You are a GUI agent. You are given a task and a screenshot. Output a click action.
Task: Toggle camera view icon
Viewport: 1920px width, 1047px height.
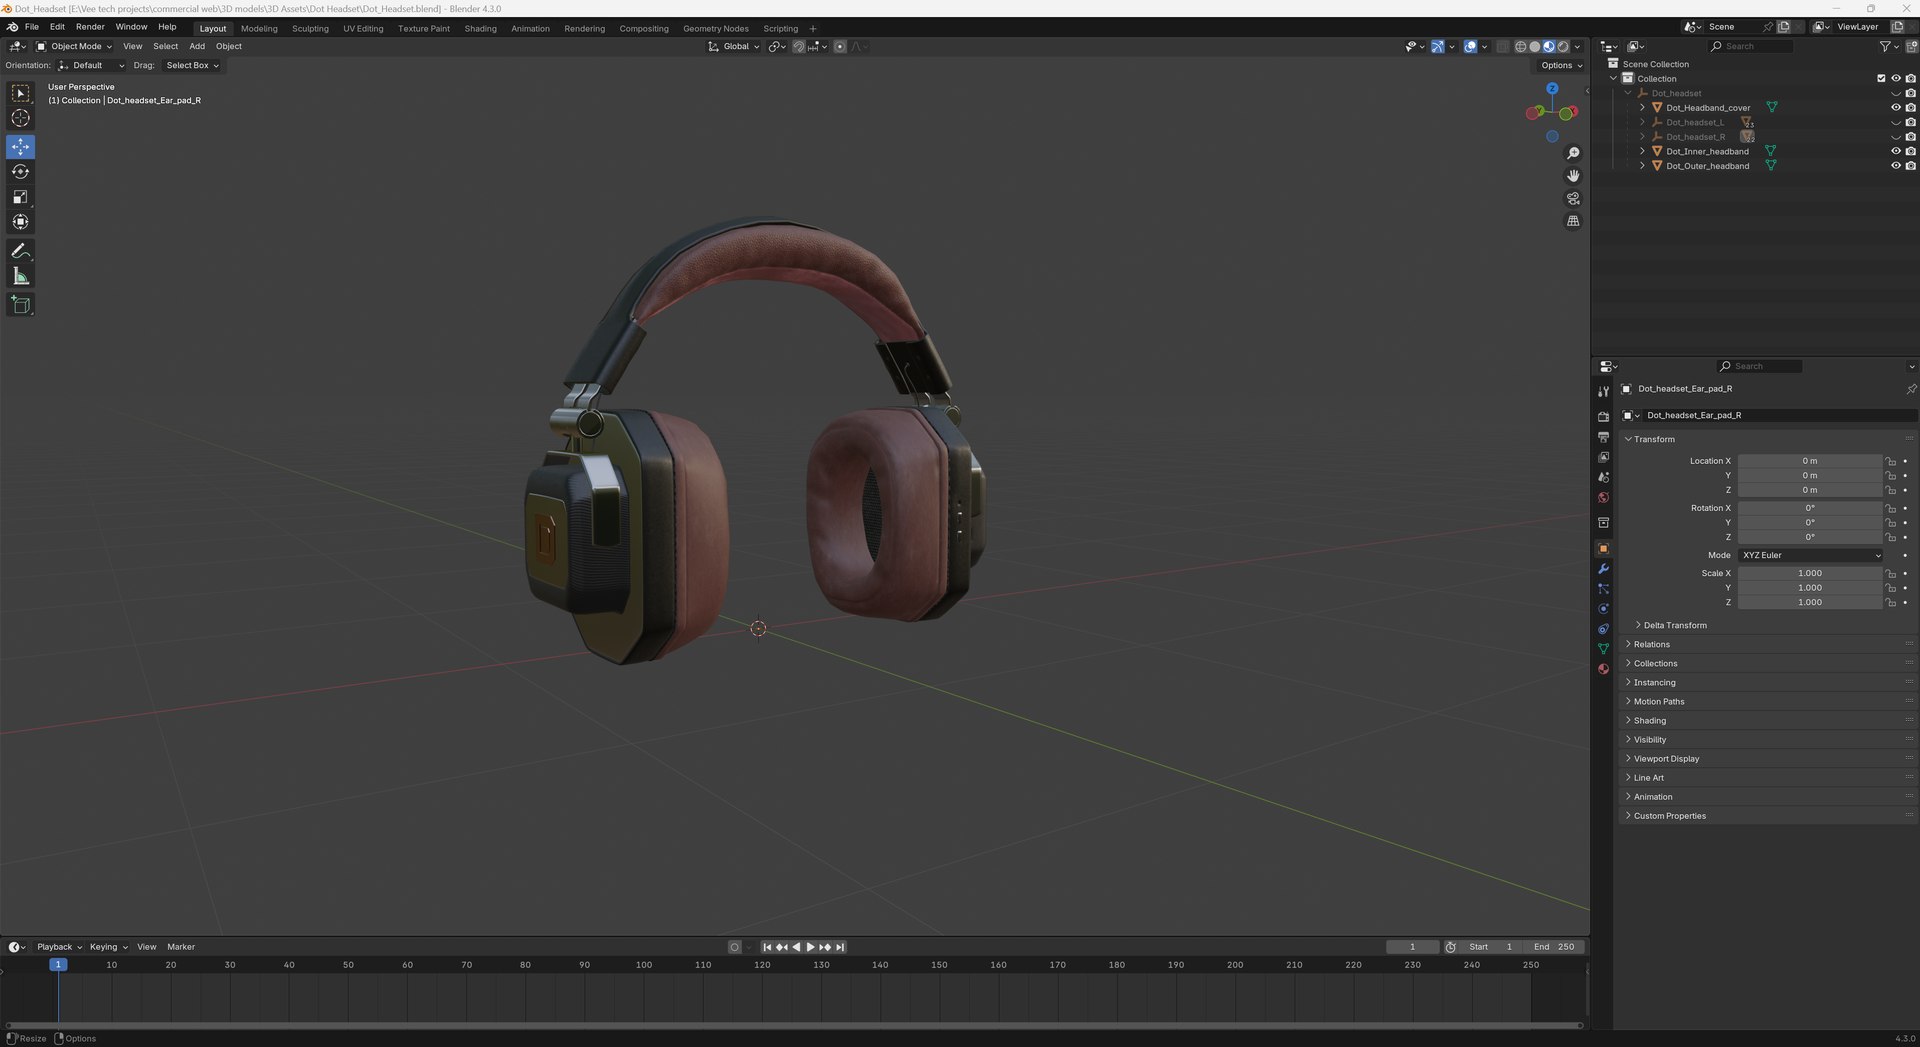pyautogui.click(x=1573, y=199)
